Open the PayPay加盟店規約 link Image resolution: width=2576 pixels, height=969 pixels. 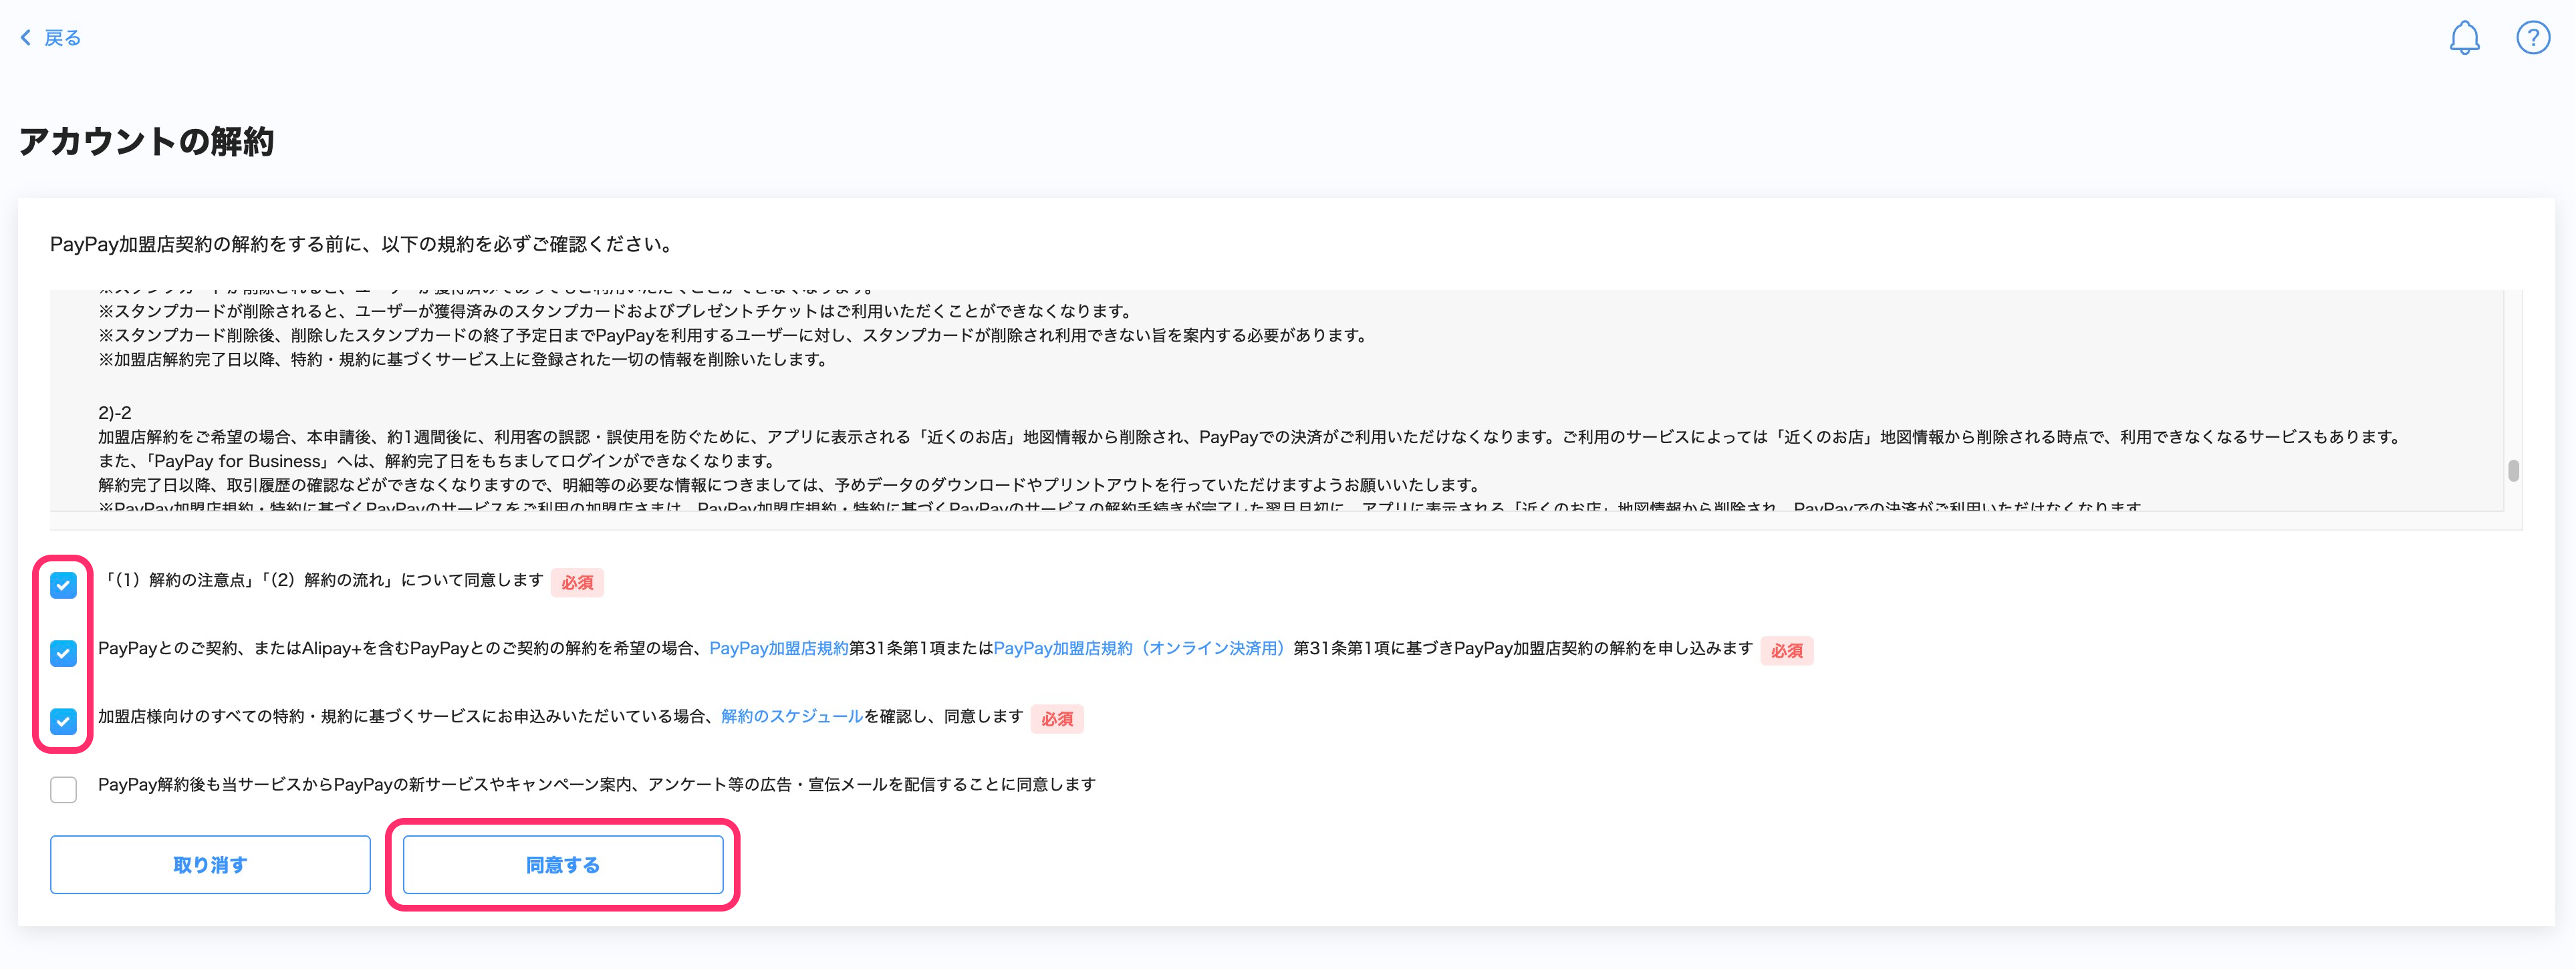778,648
